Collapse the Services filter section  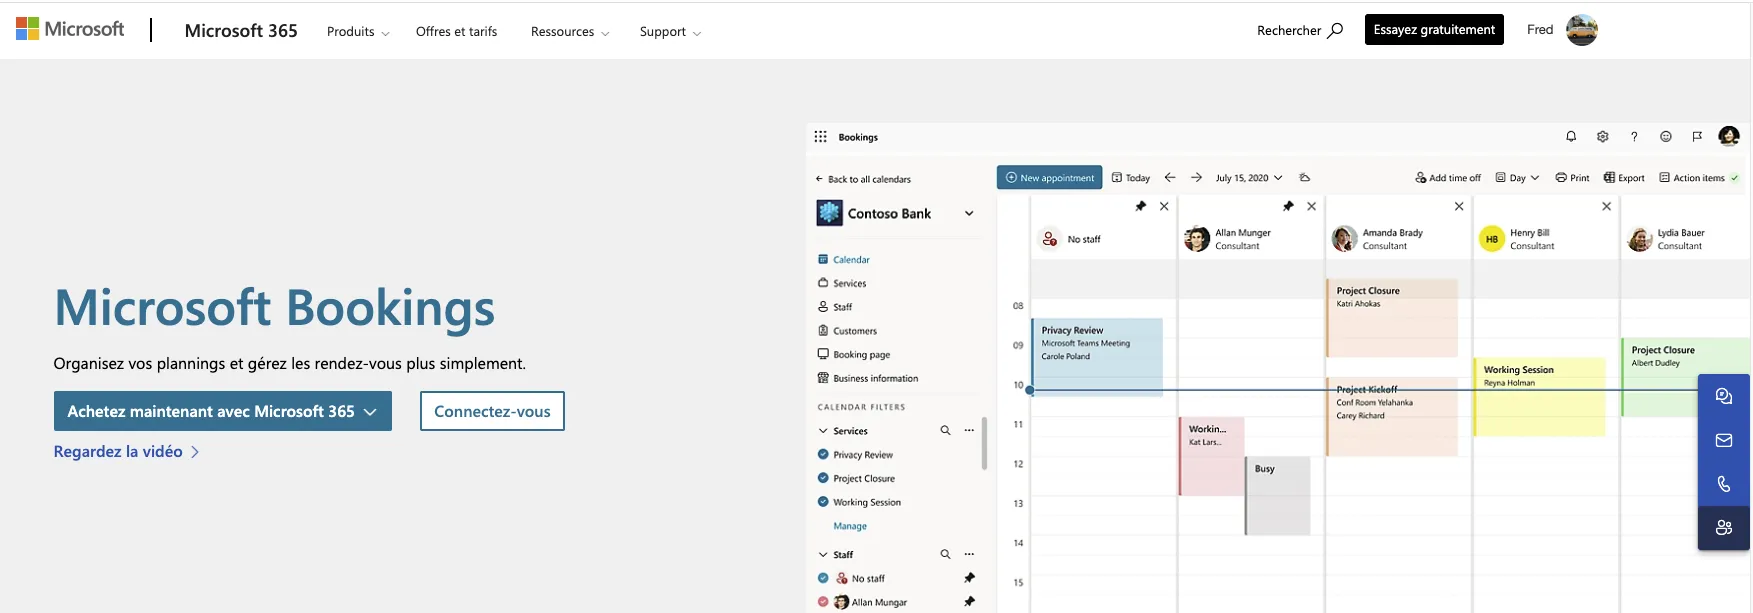coord(823,431)
